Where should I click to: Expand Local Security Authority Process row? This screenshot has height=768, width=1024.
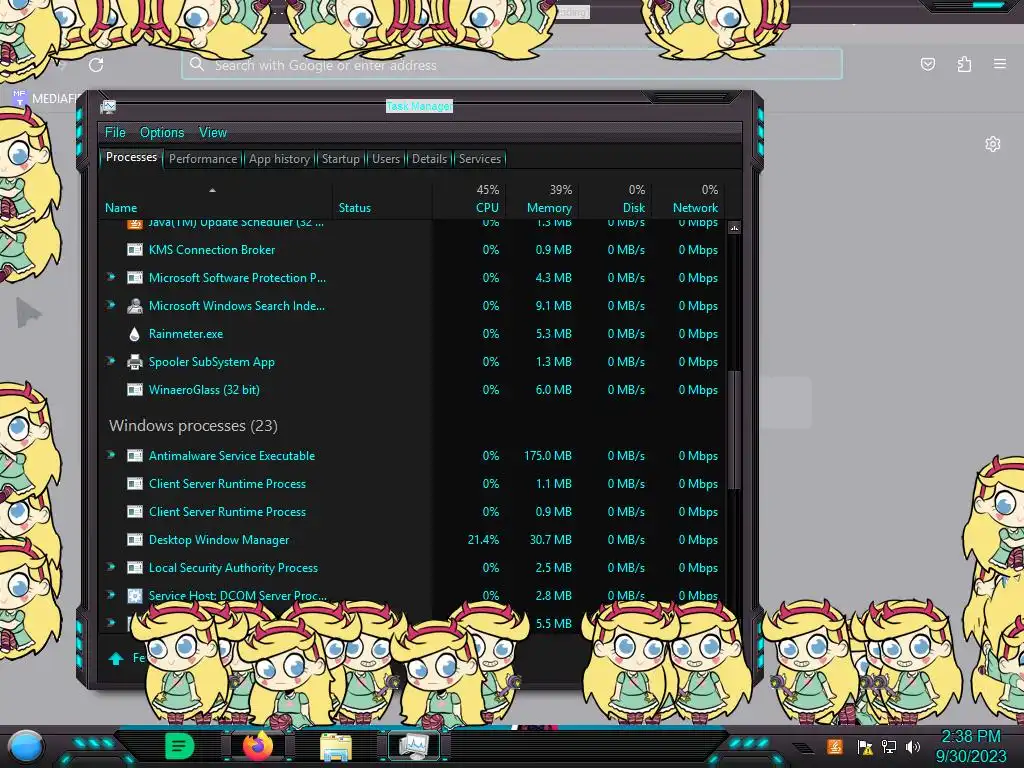(x=111, y=568)
